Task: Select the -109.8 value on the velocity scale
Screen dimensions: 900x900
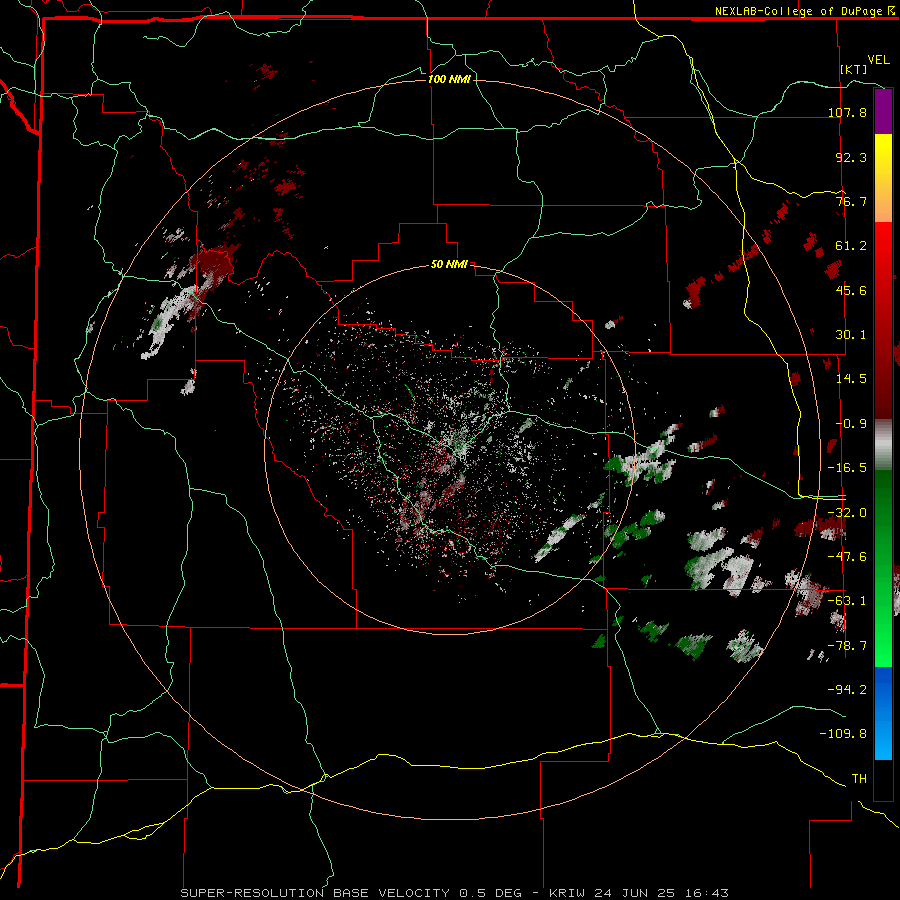Action: pyautogui.click(x=843, y=734)
